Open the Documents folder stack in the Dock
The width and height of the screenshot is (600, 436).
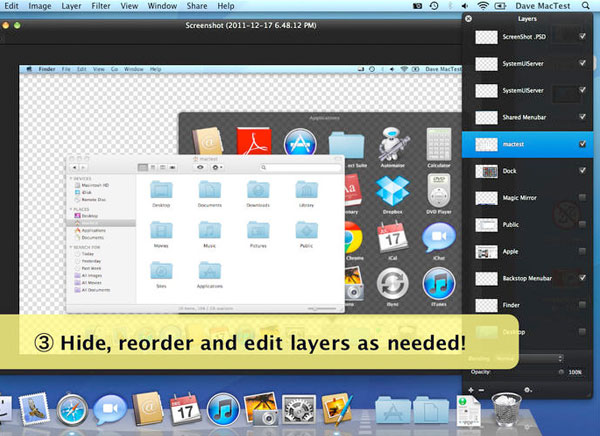430,410
